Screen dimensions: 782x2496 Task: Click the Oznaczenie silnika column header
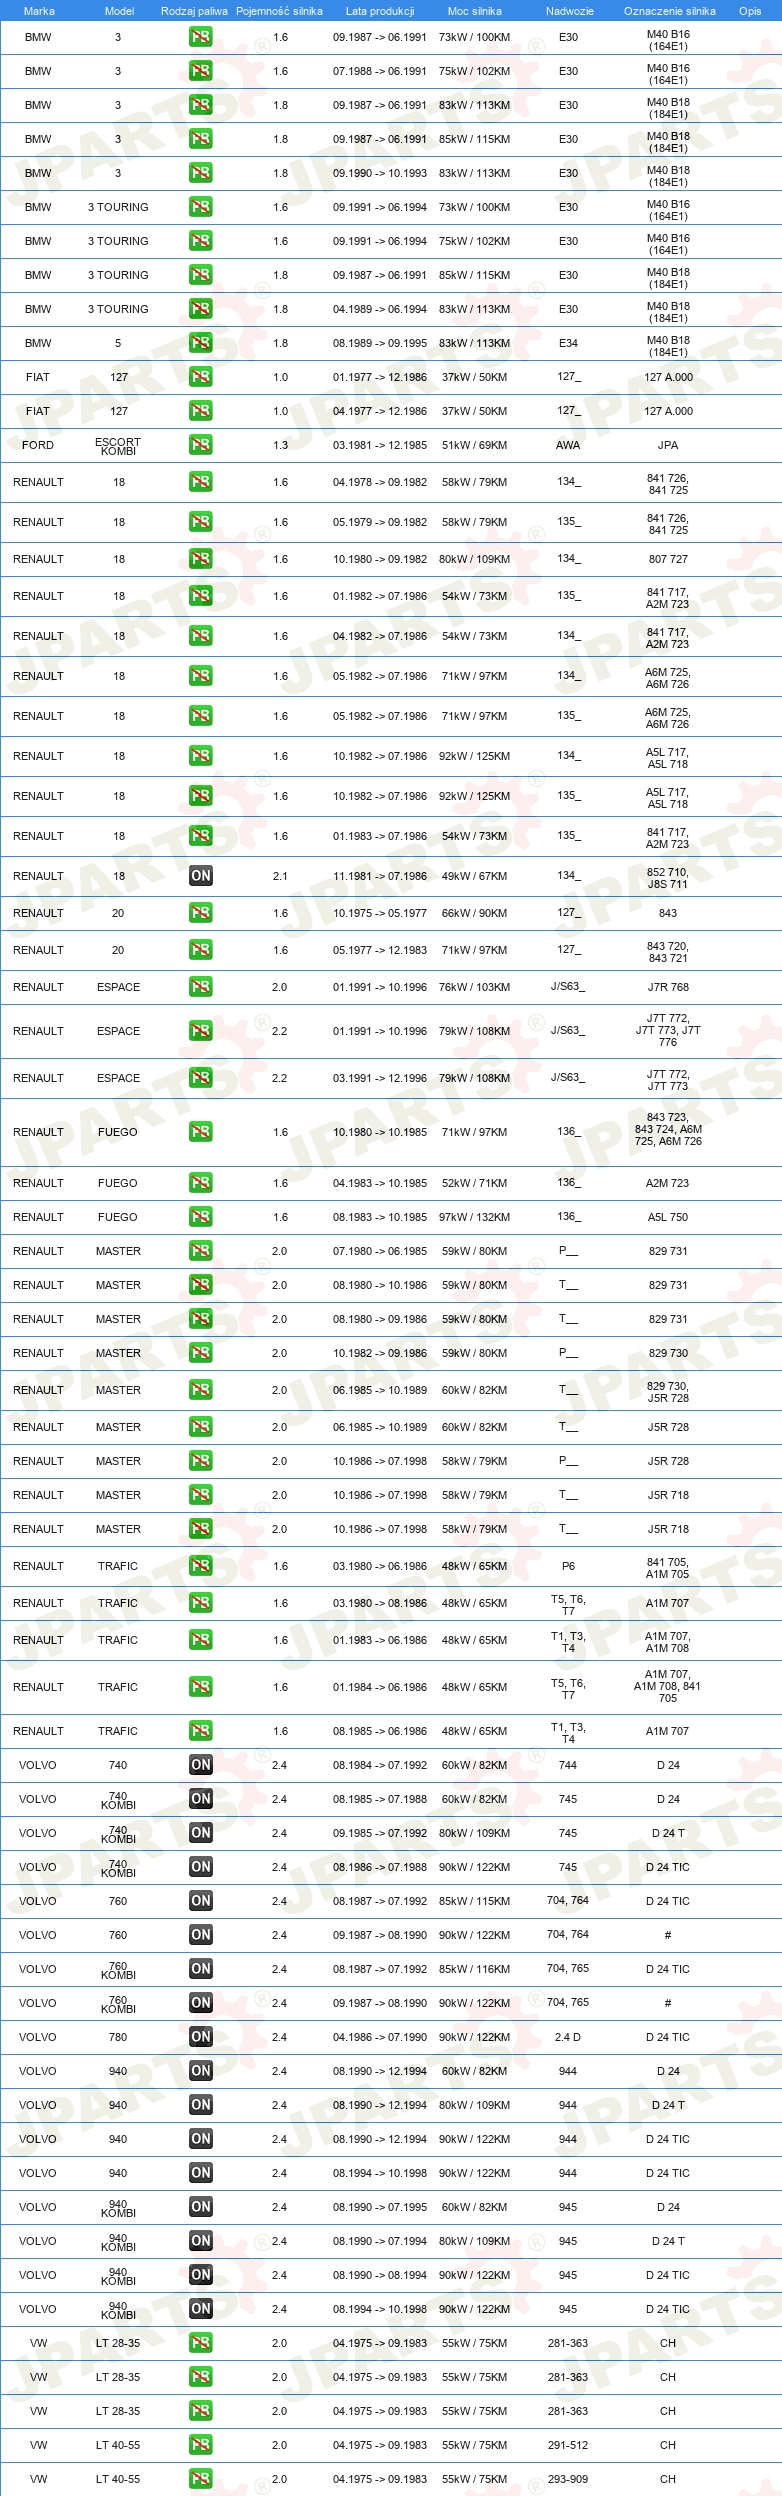tap(670, 11)
